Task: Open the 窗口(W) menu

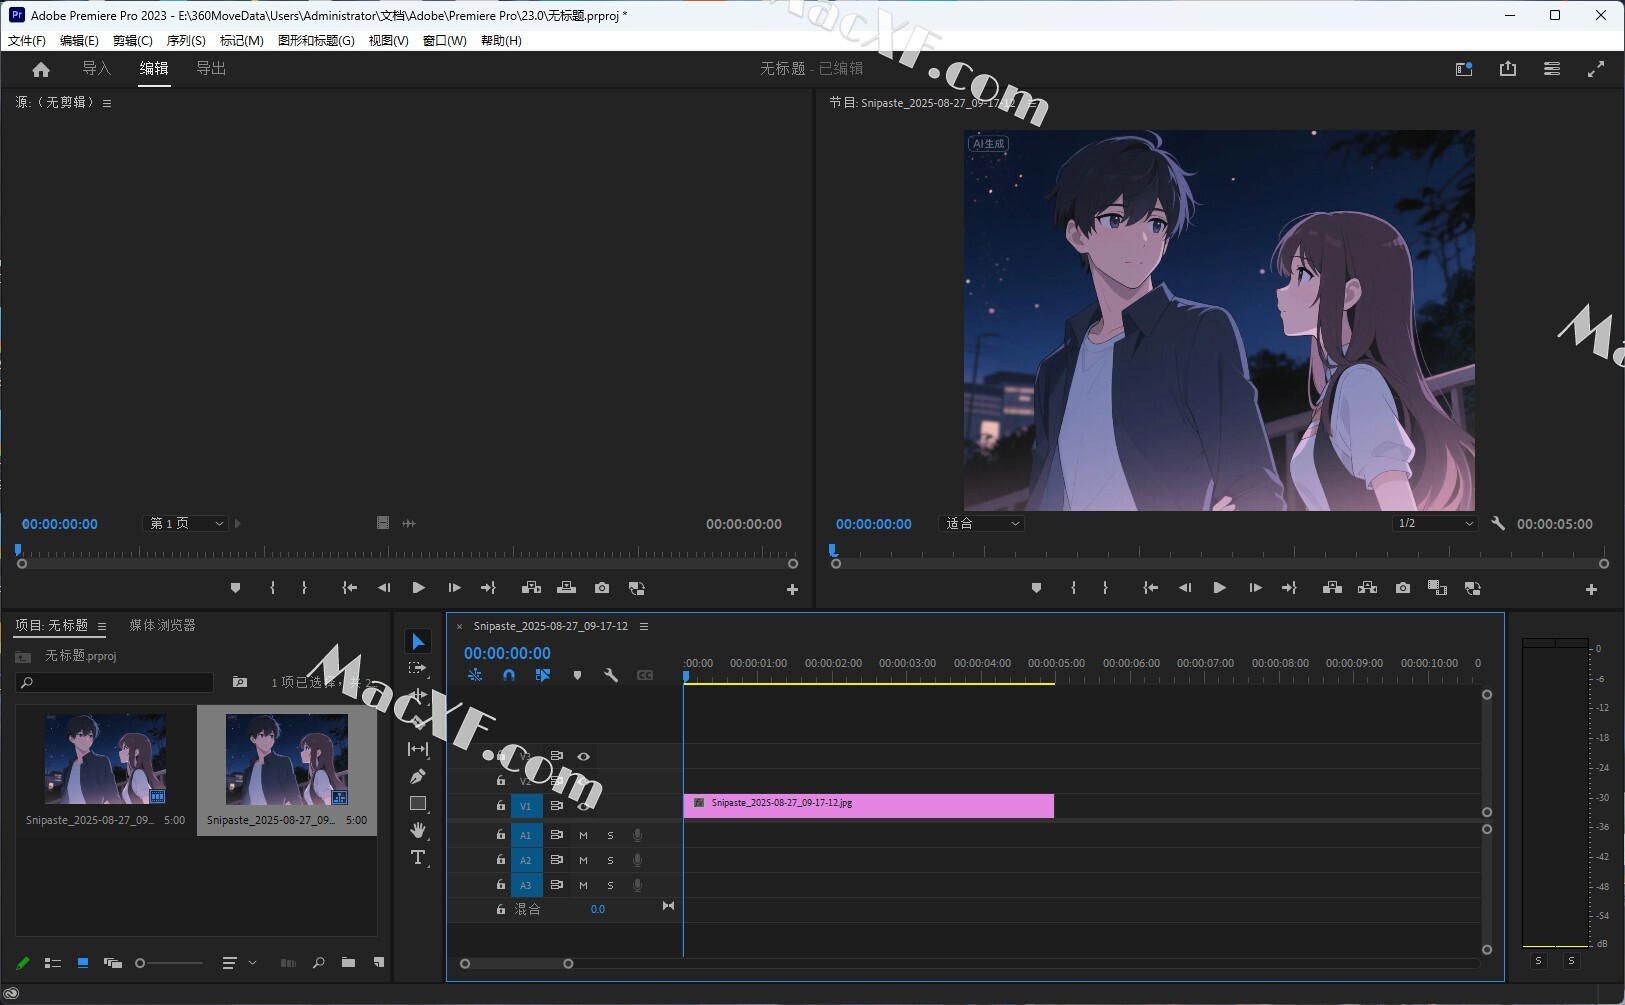Action: pyautogui.click(x=444, y=41)
